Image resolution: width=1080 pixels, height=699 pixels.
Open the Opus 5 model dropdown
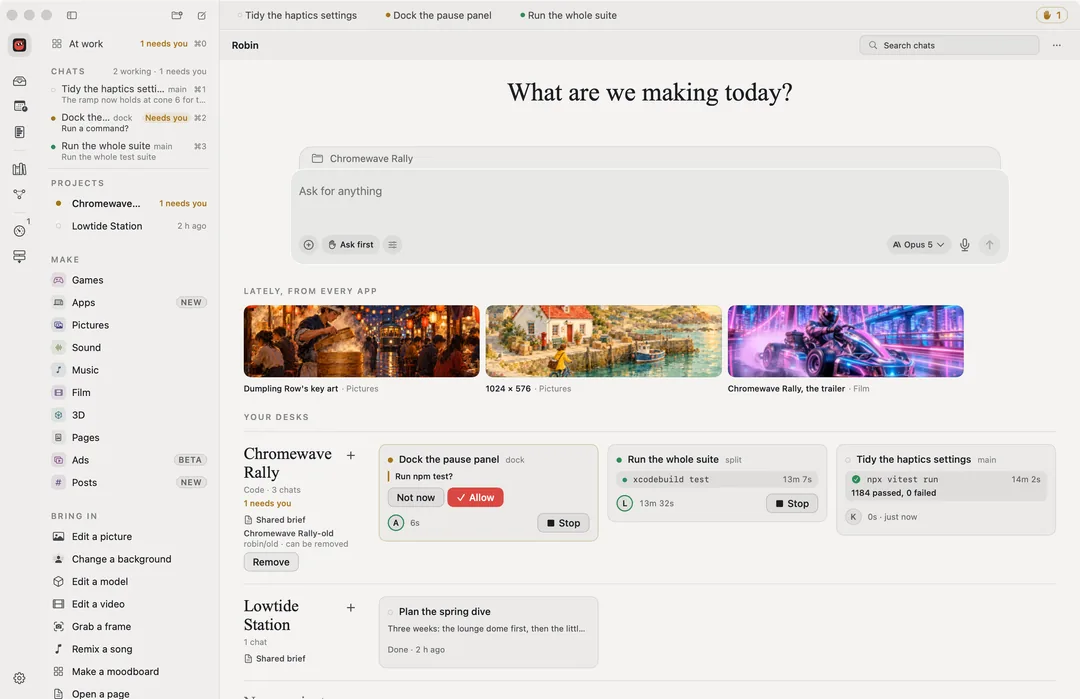tap(918, 244)
